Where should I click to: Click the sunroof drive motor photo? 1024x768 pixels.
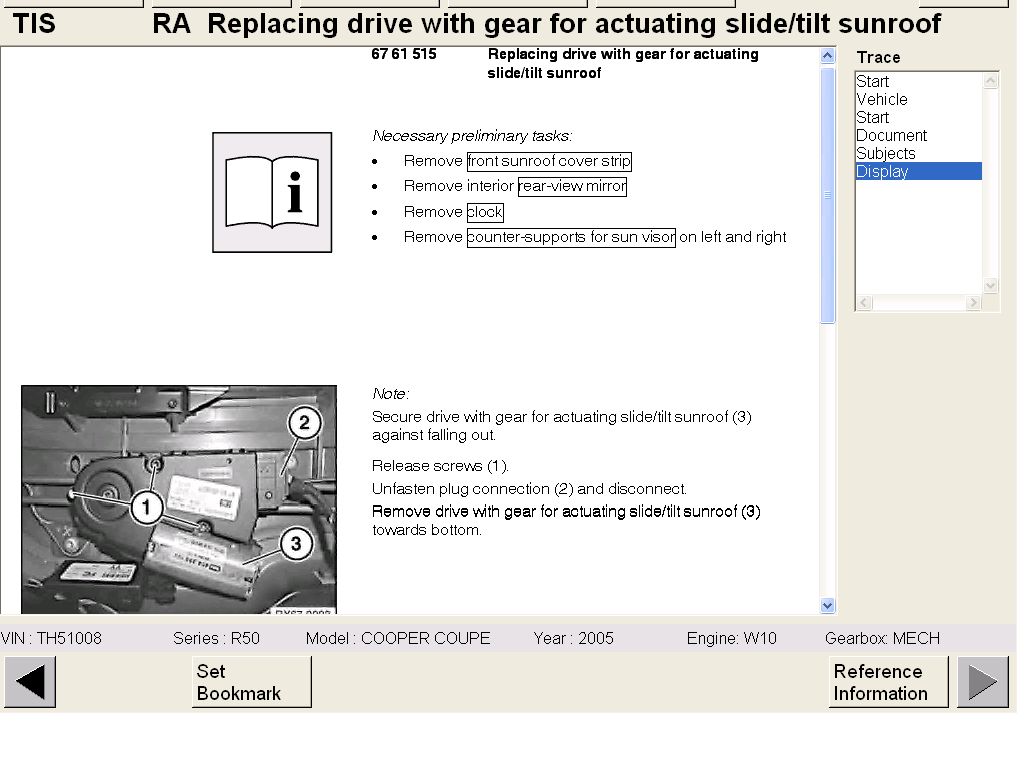(179, 499)
